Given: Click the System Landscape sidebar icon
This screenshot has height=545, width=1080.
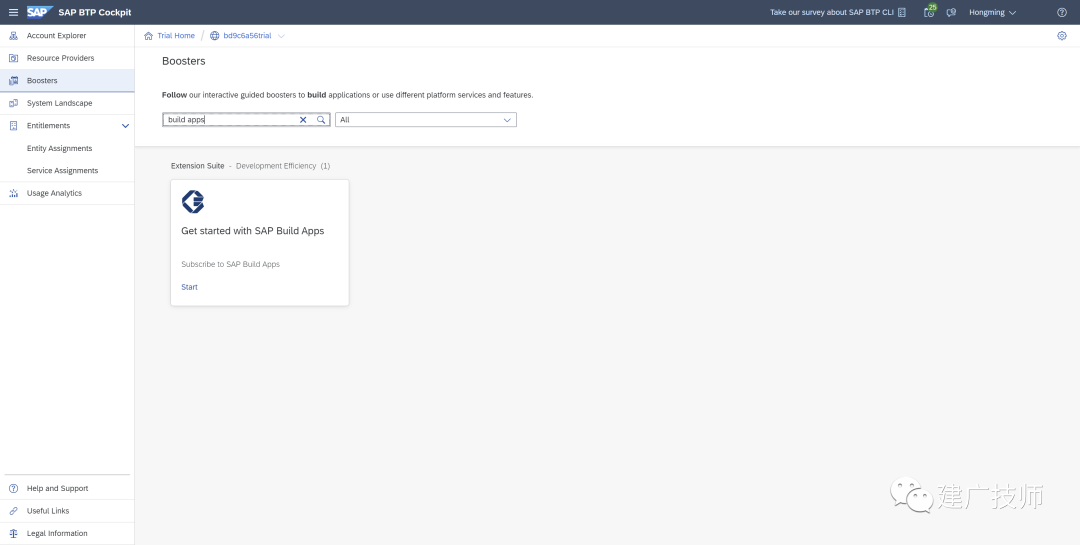Looking at the screenshot, I should point(13,103).
